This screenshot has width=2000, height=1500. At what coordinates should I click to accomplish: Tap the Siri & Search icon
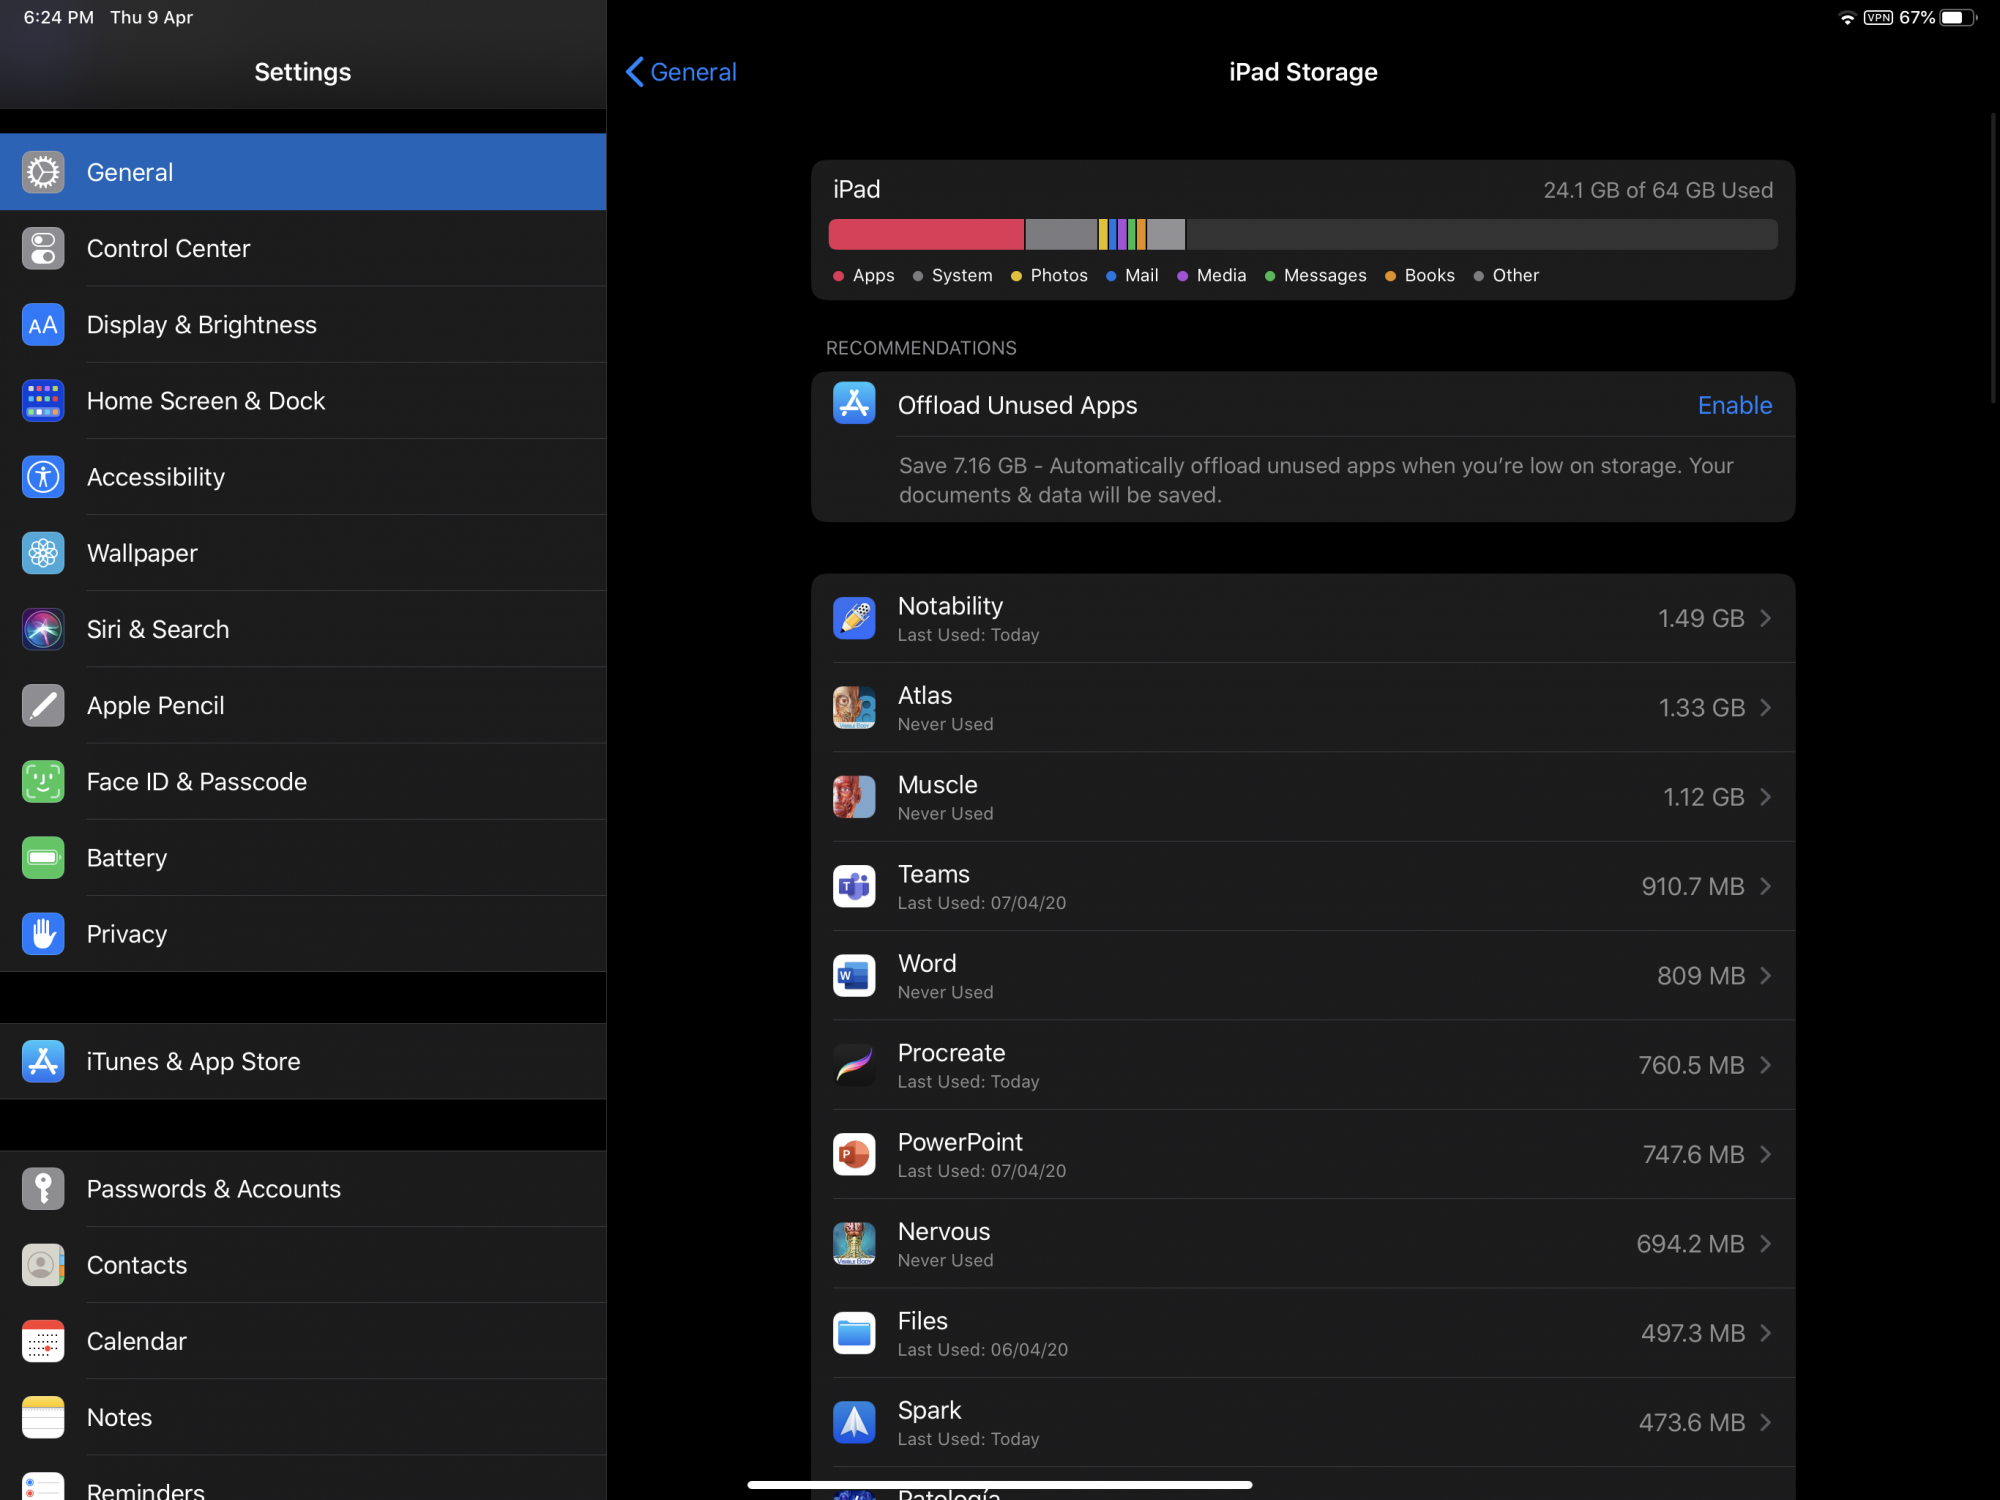[43, 630]
